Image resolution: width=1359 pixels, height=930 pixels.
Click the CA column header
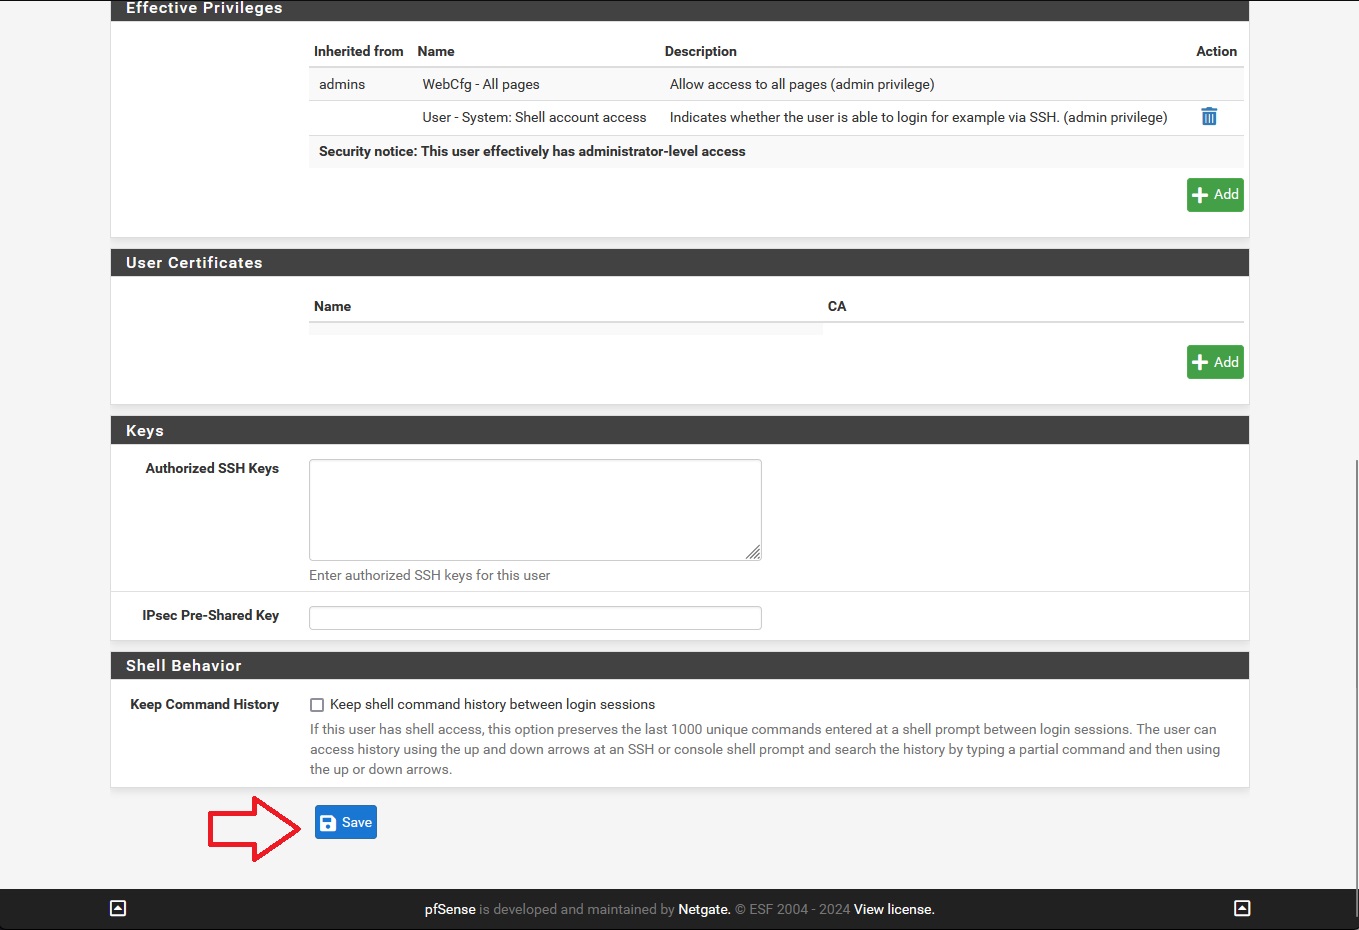point(837,306)
